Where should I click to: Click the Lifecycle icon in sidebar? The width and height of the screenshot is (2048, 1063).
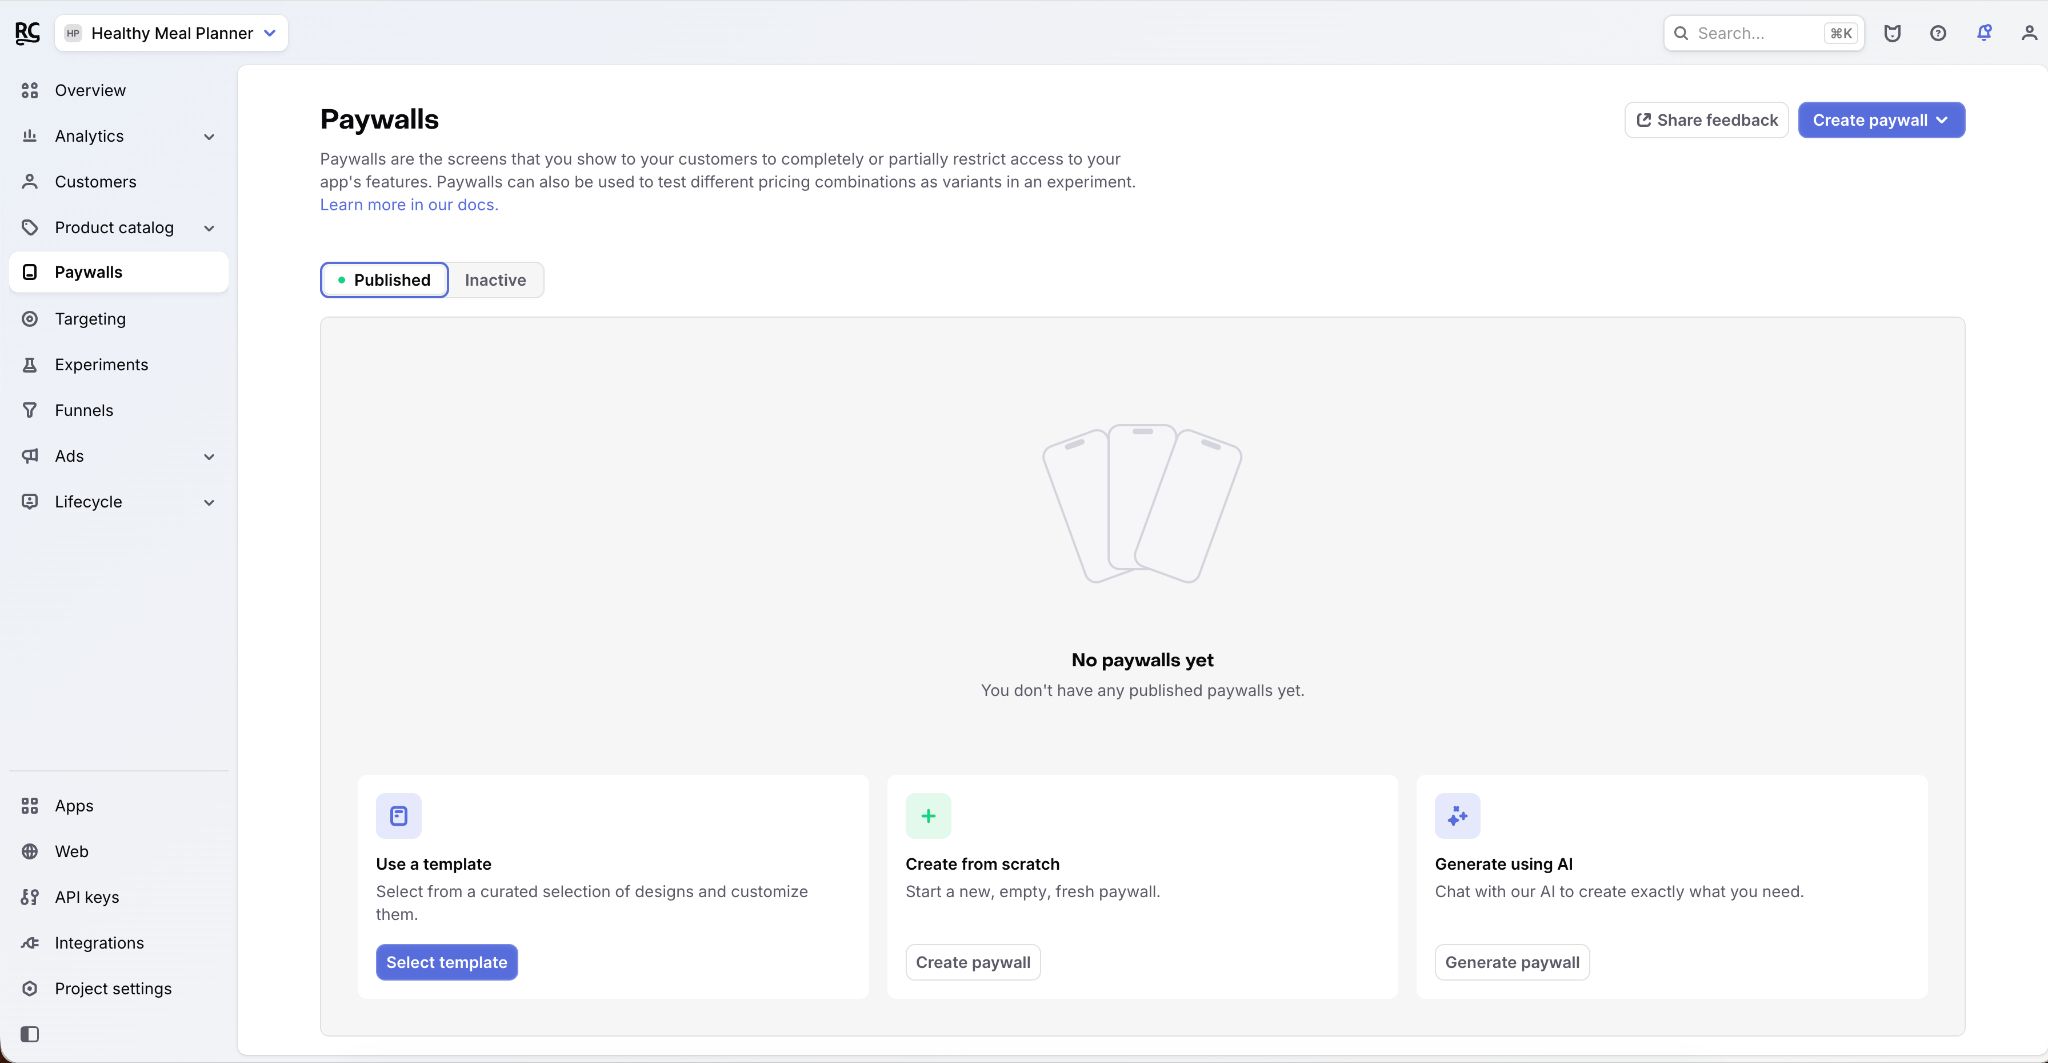click(x=30, y=502)
